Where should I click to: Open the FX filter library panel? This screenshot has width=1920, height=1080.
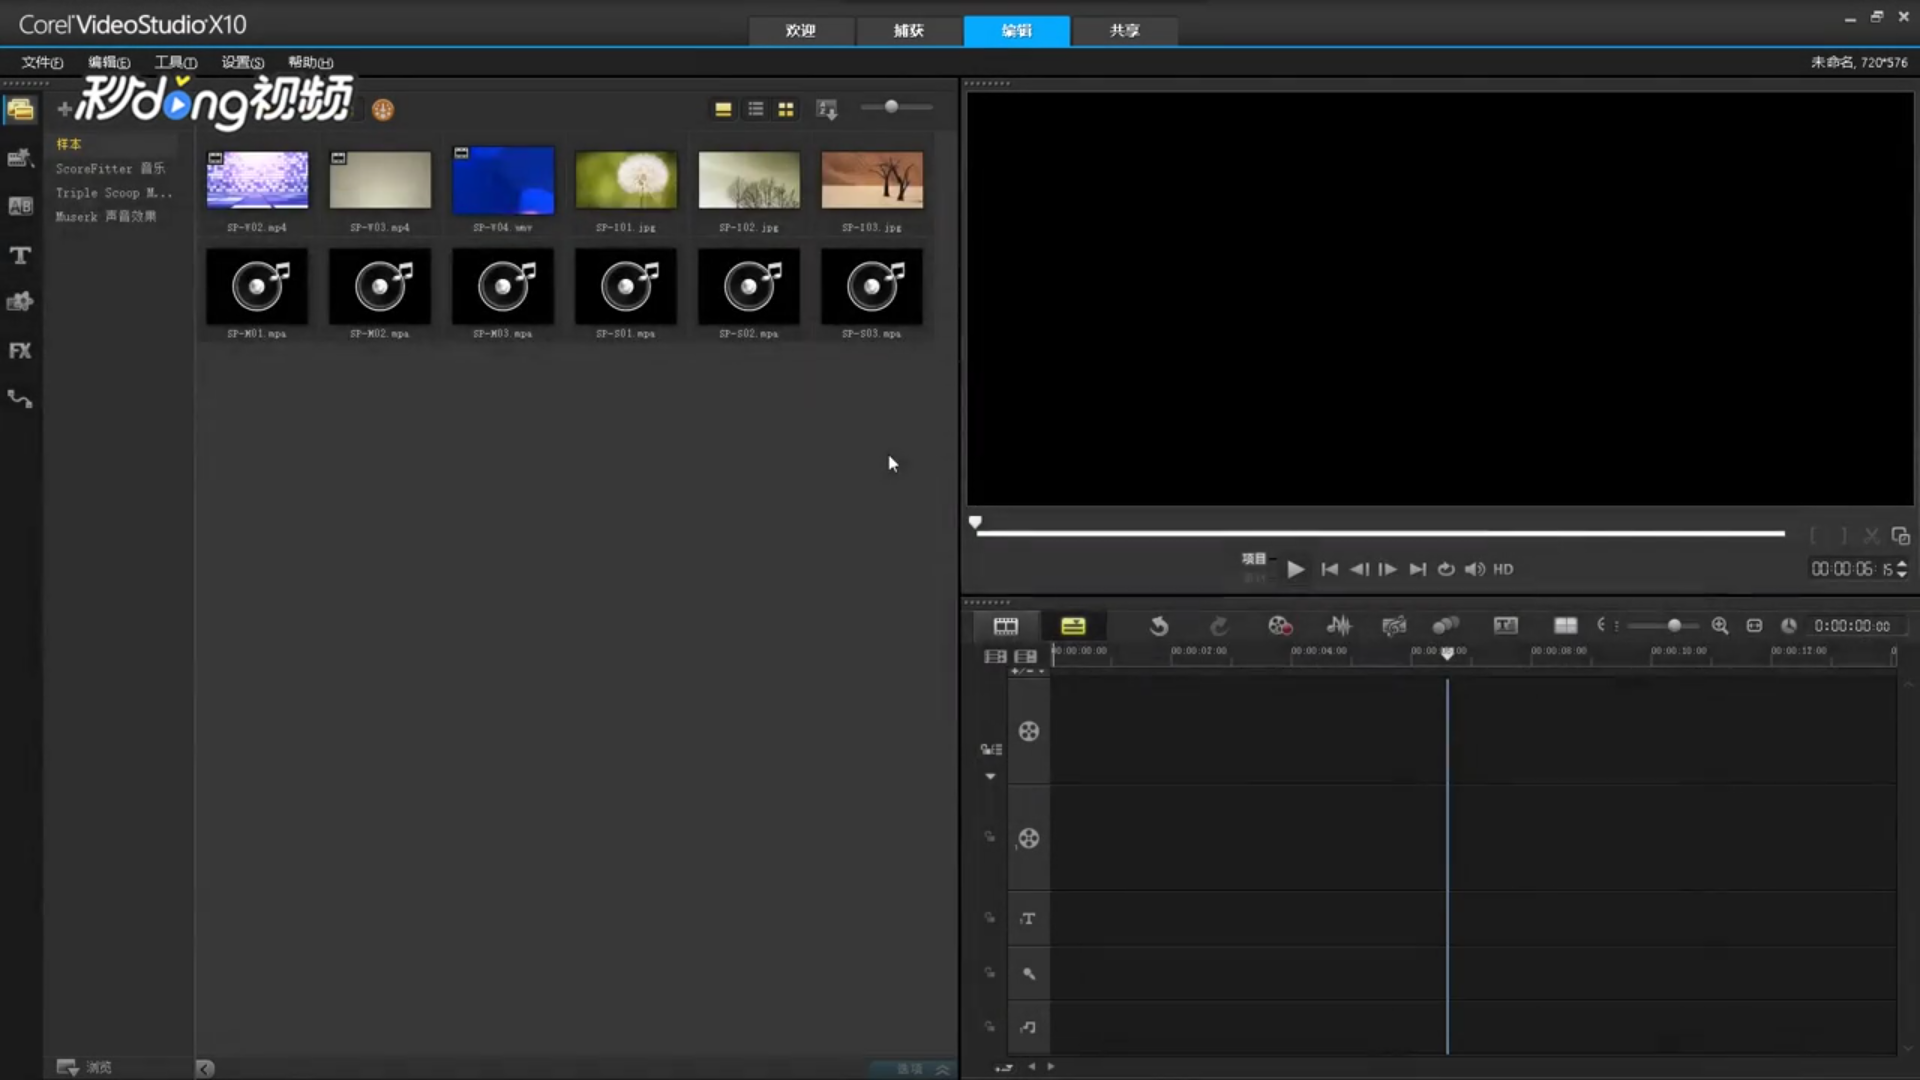tap(20, 351)
